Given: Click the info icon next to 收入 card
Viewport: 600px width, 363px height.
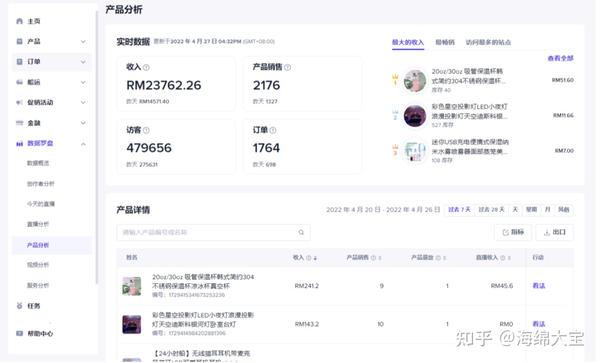Looking at the screenshot, I should tap(146, 67).
